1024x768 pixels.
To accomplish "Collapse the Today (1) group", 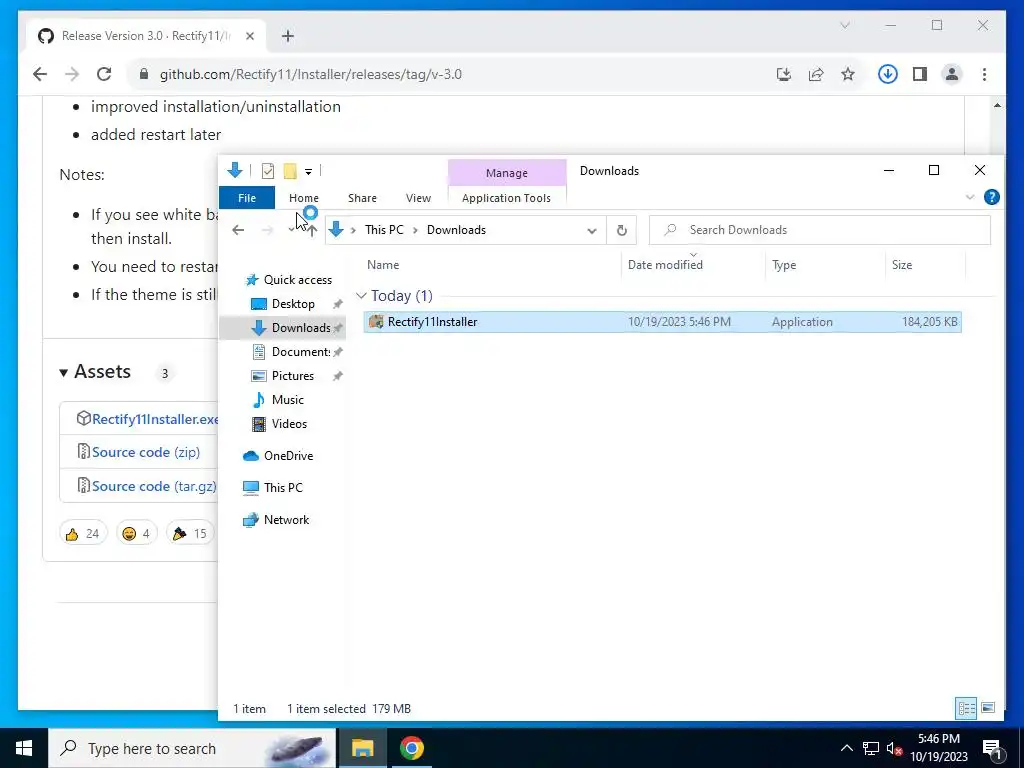I will (361, 296).
